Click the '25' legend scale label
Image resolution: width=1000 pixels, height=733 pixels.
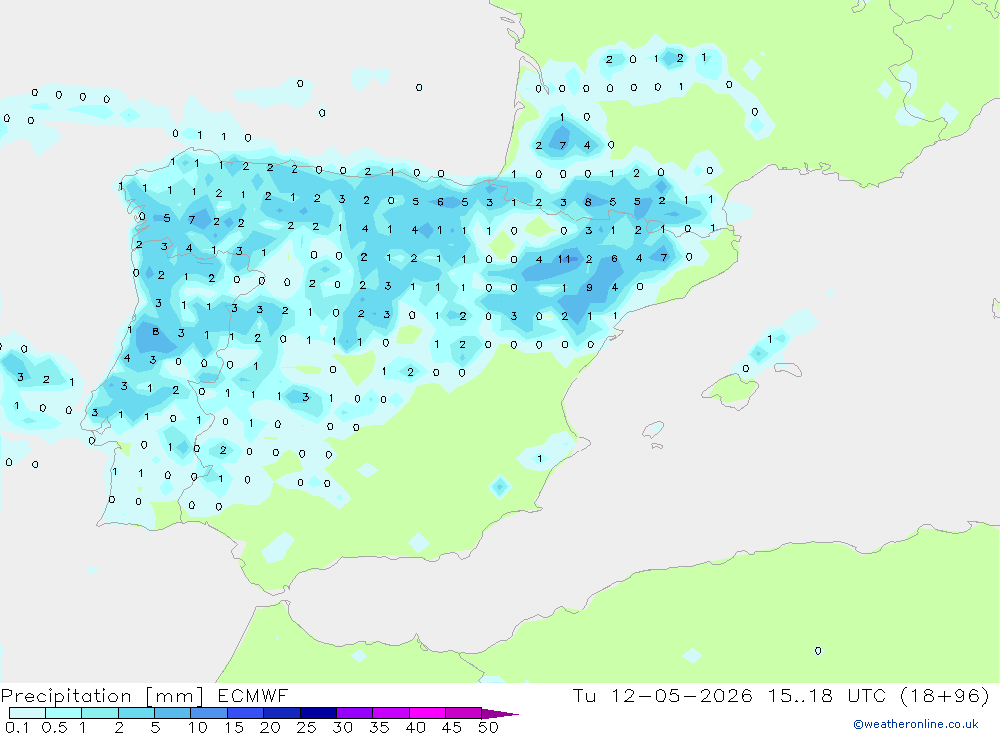(x=307, y=727)
